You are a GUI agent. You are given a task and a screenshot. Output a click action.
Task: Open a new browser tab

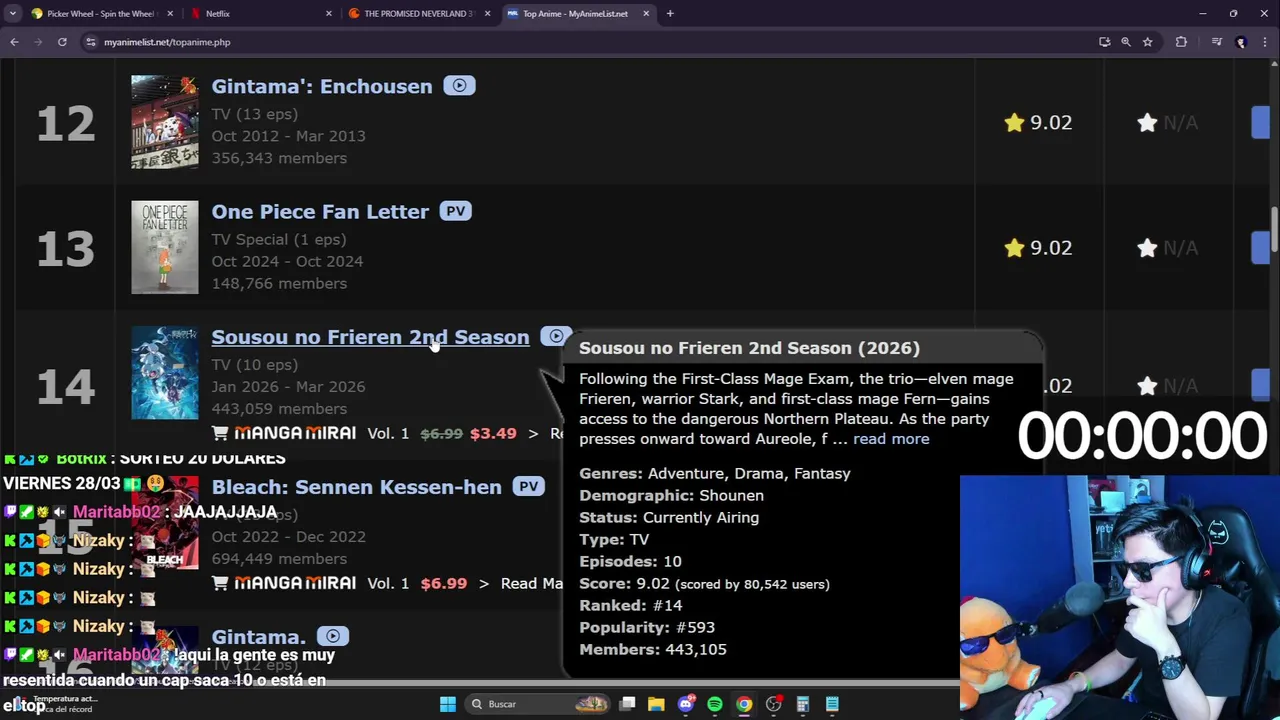[670, 14]
